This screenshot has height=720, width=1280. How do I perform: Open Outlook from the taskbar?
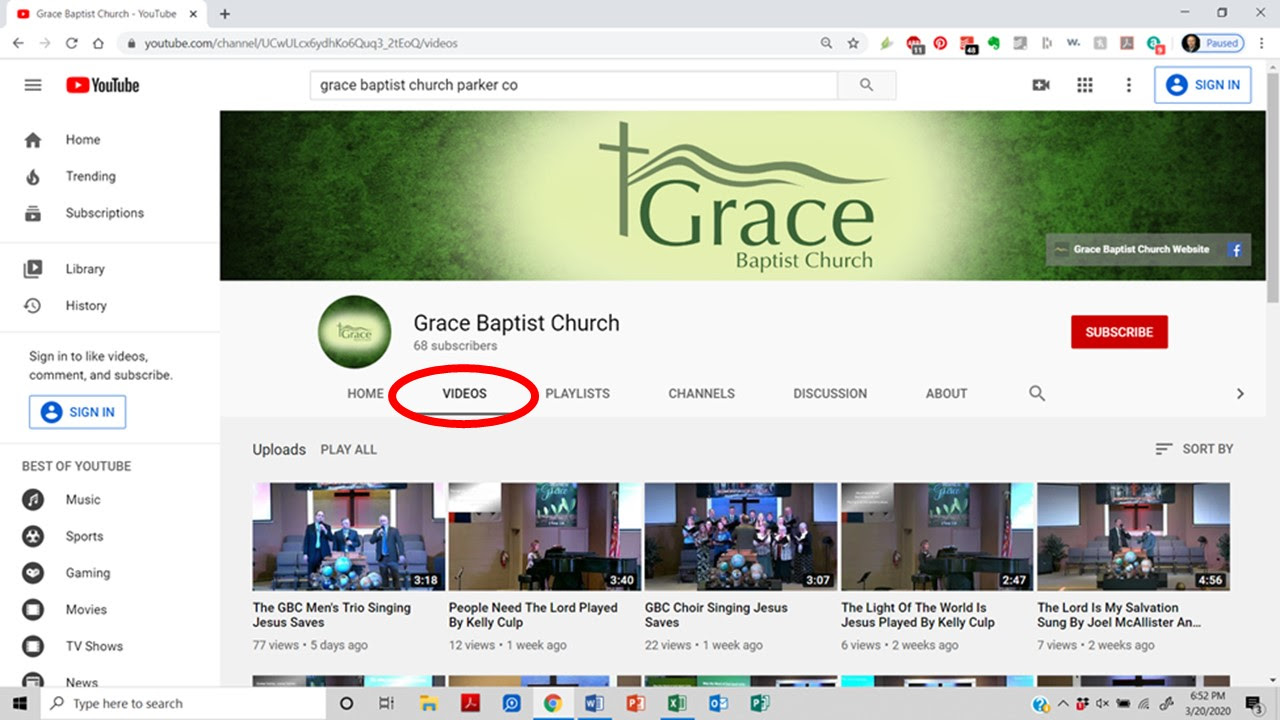pos(718,703)
